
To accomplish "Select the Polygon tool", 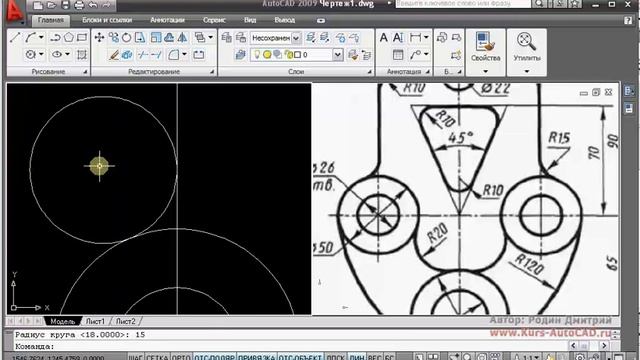I will coord(69,38).
